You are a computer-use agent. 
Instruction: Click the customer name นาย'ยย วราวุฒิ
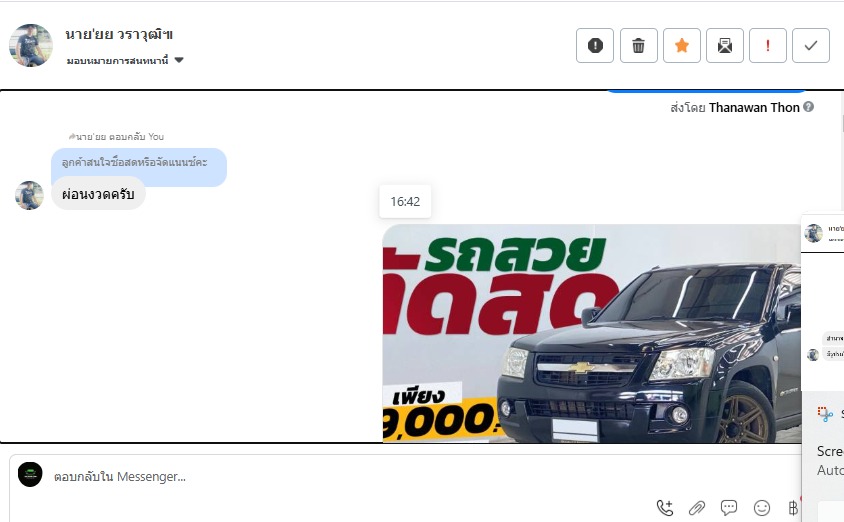coord(118,34)
